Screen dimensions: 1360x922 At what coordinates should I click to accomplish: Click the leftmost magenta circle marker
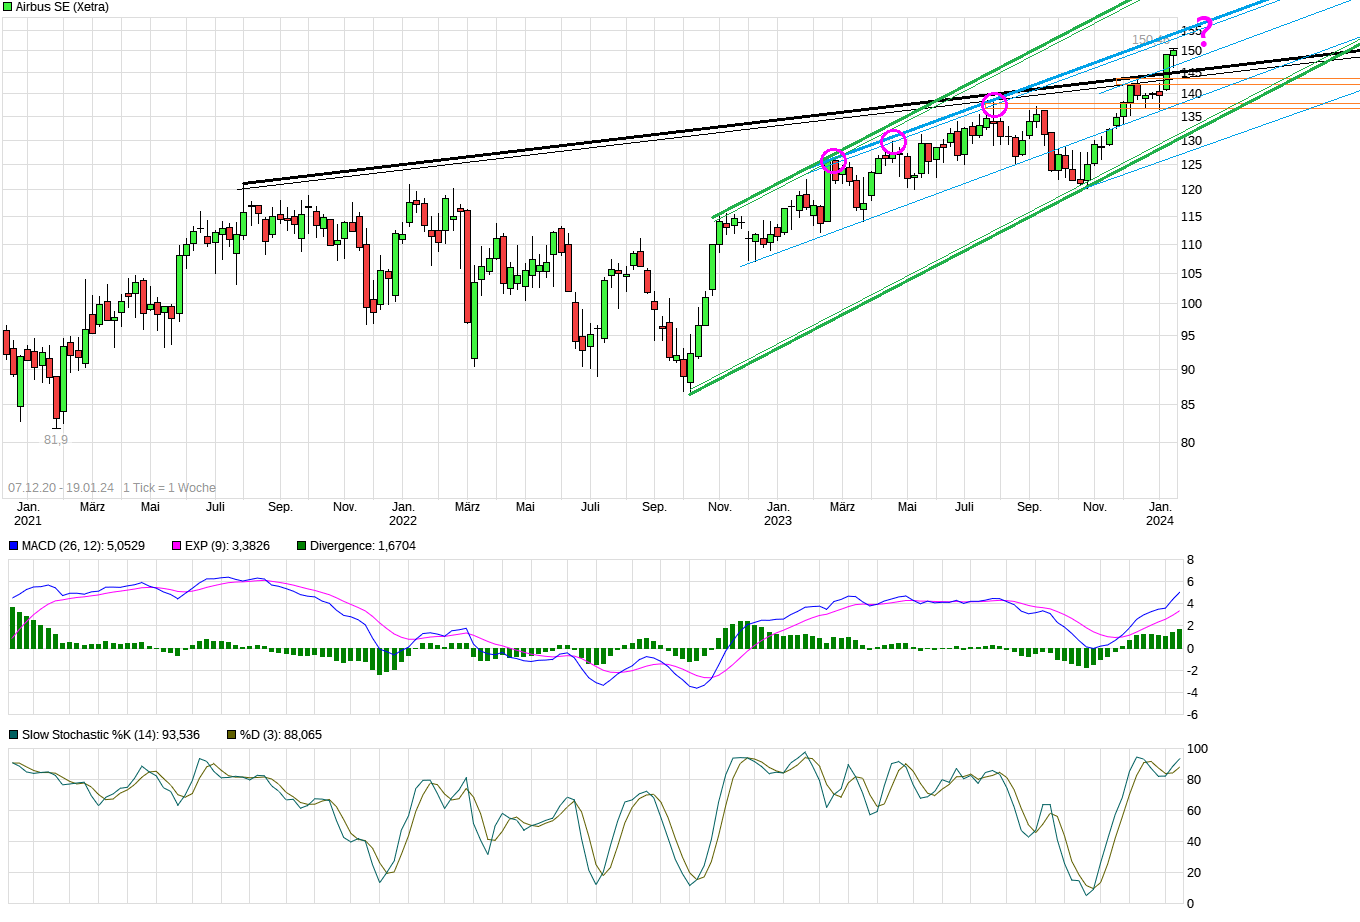pos(833,160)
